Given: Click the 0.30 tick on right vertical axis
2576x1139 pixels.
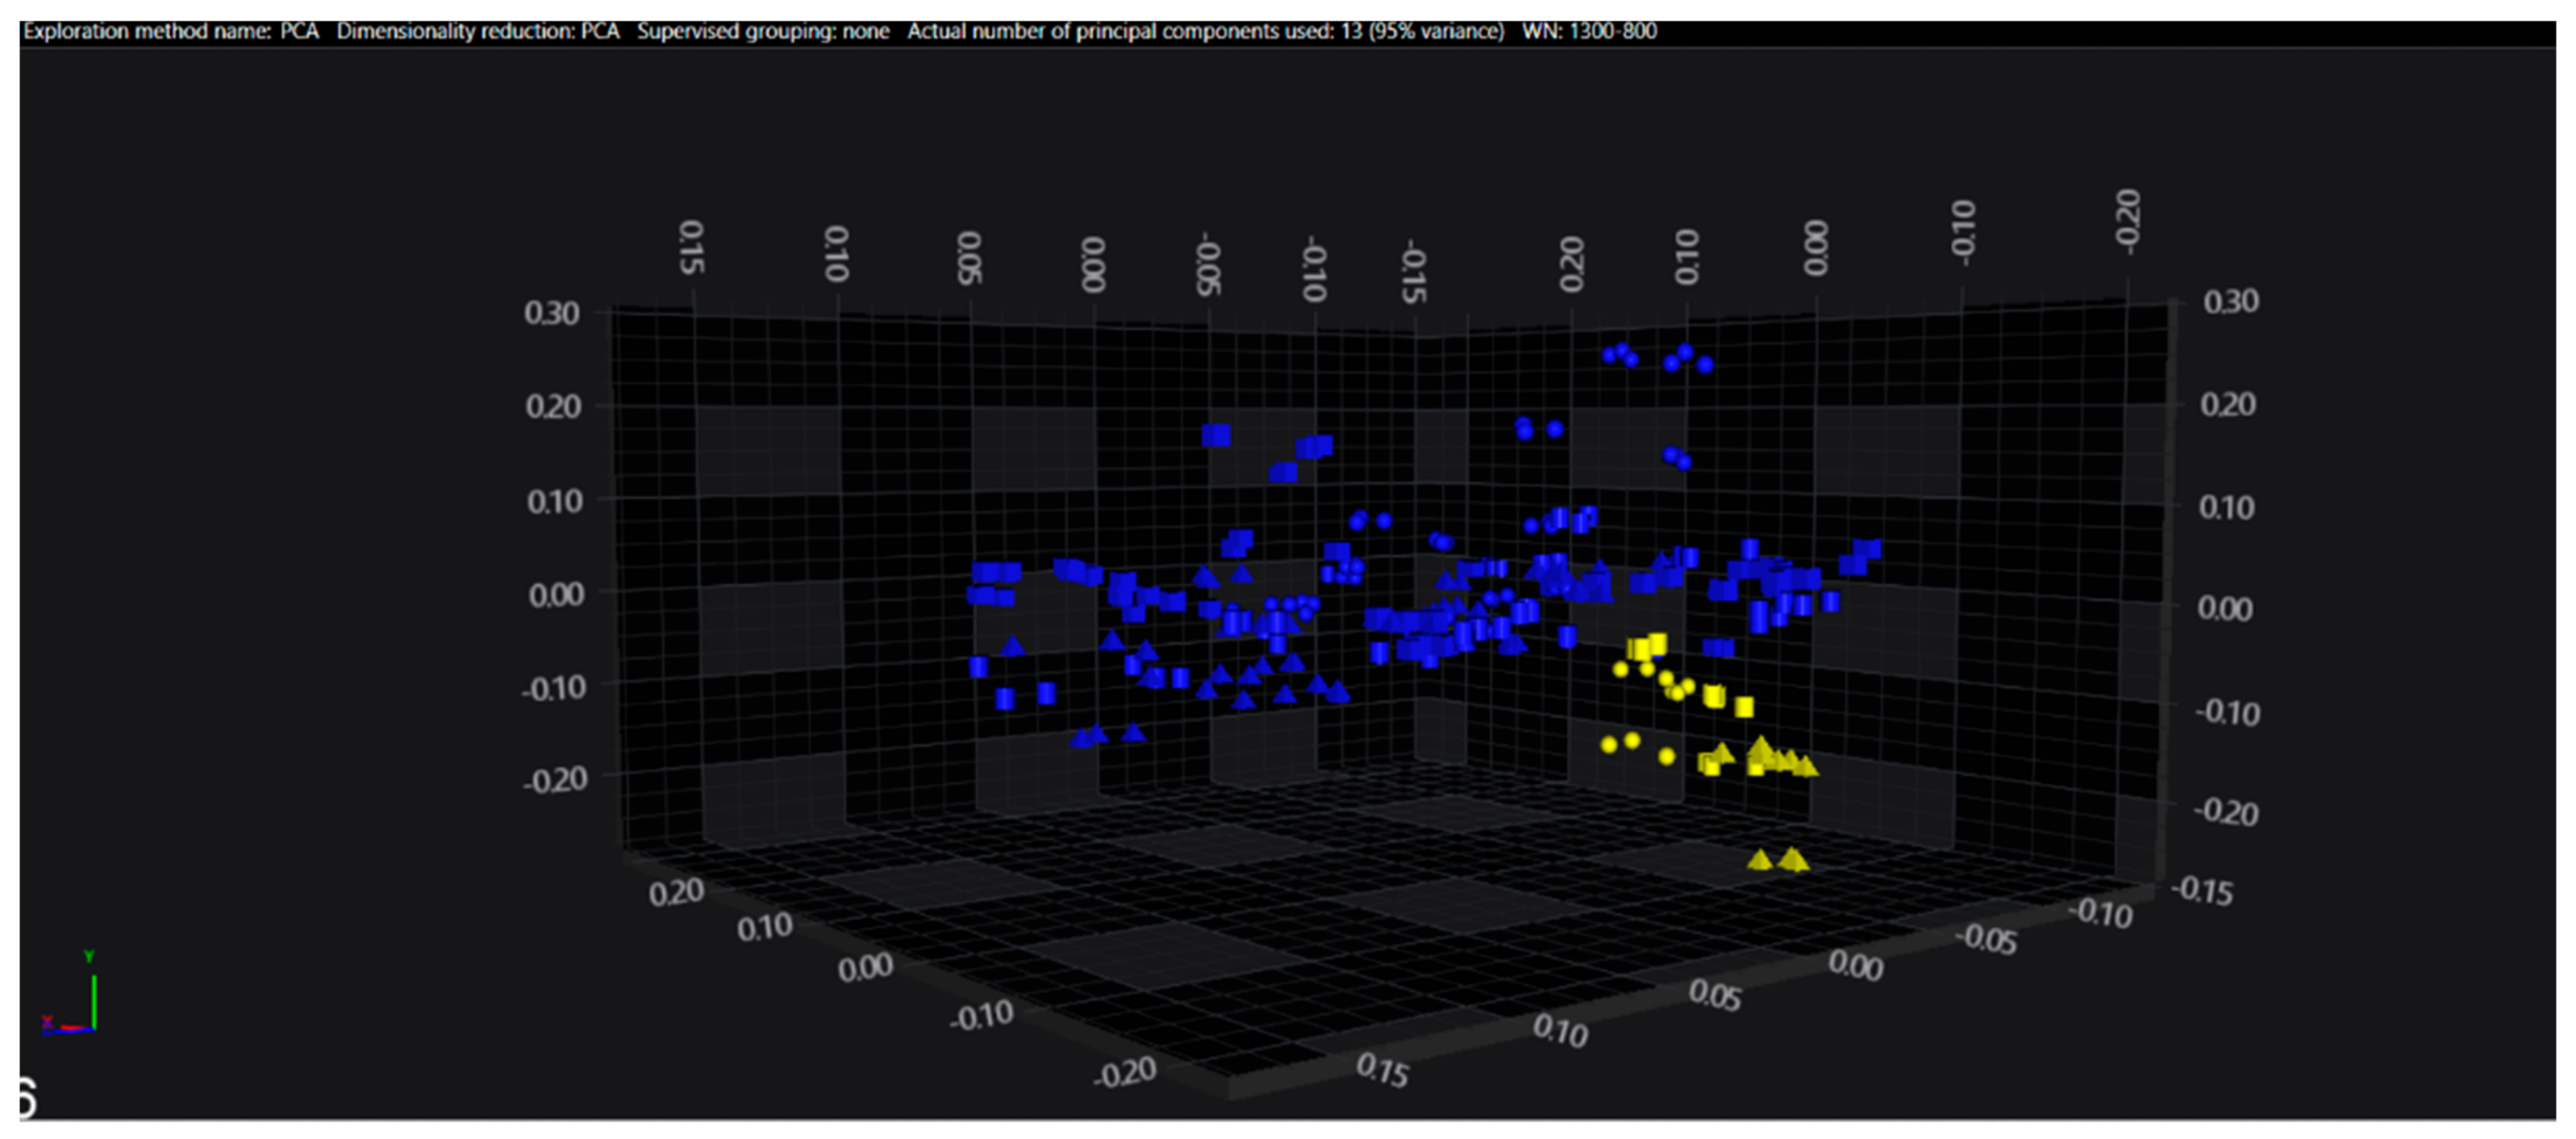Looking at the screenshot, I should (2230, 301).
